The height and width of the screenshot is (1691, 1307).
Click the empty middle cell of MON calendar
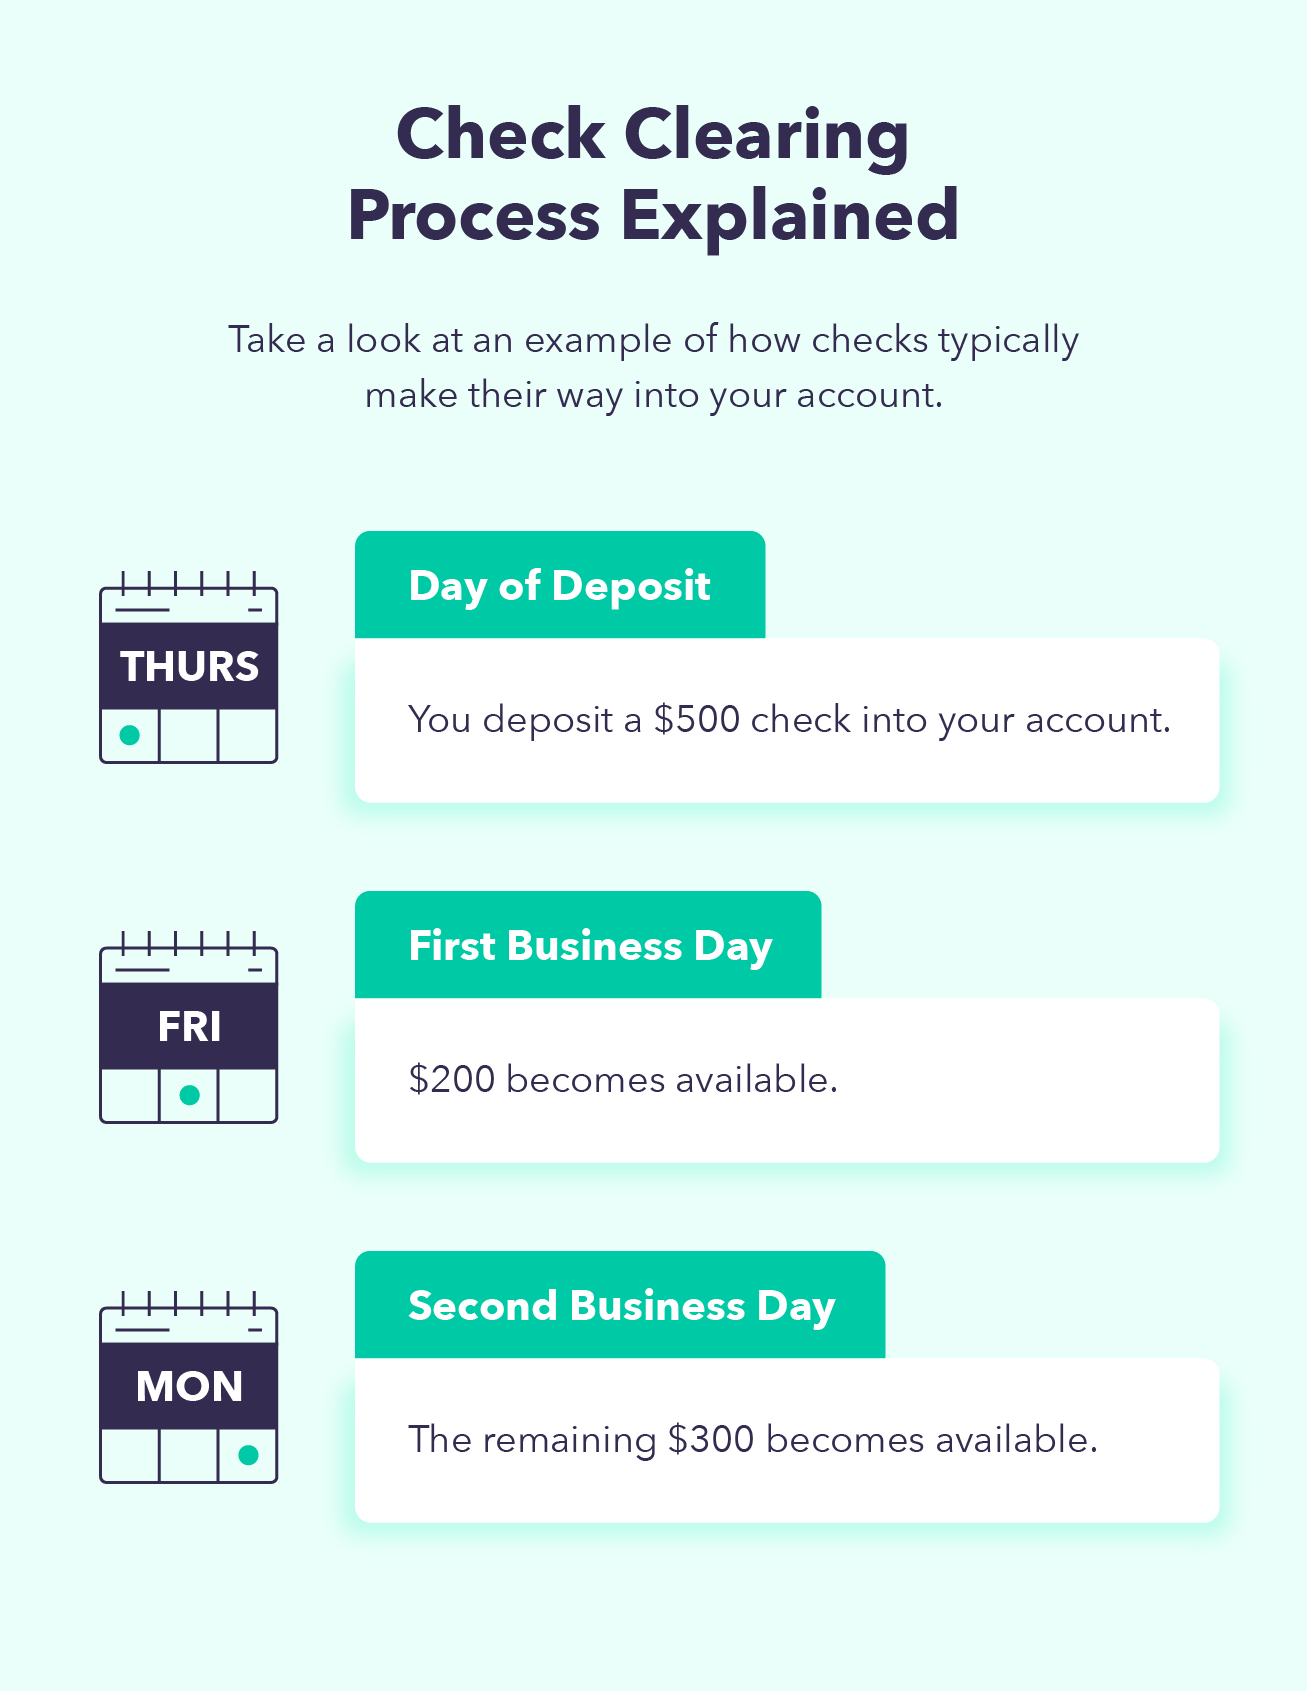189,1455
